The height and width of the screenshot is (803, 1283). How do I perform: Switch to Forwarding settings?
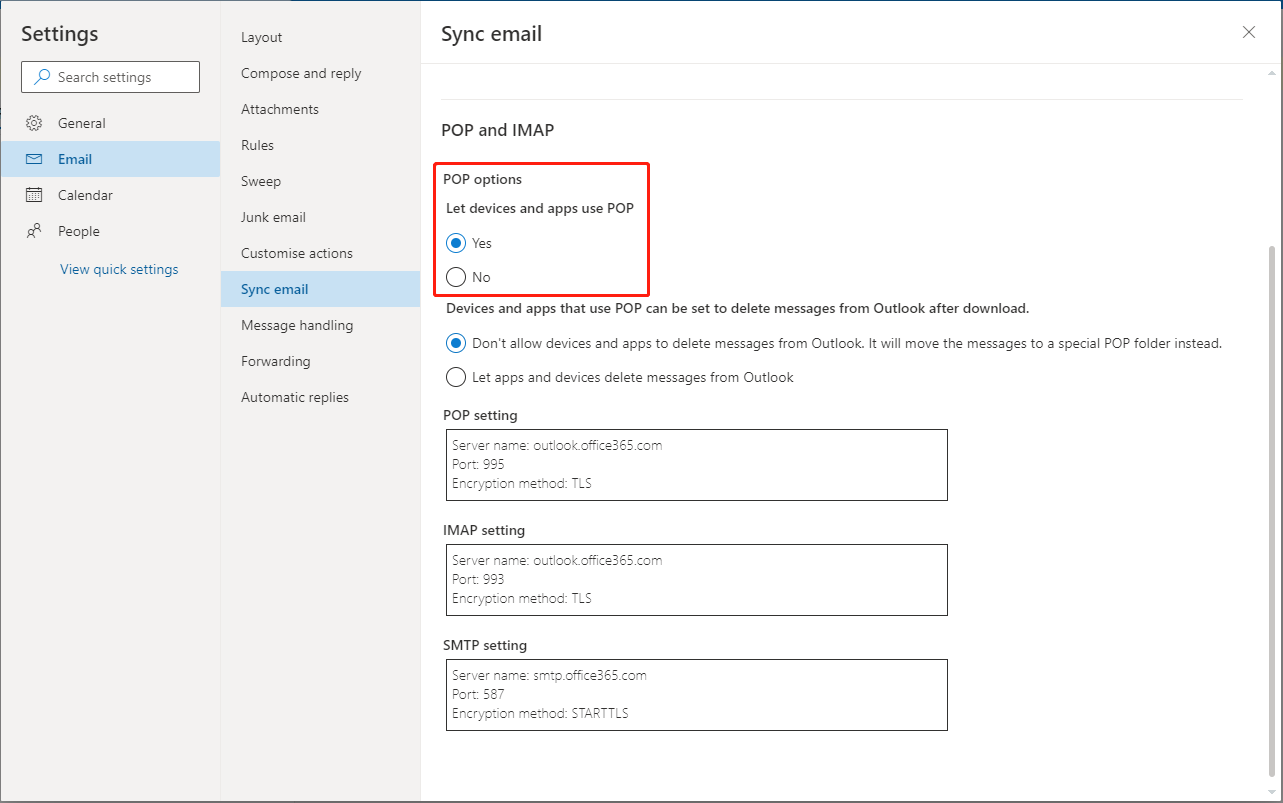click(x=275, y=361)
